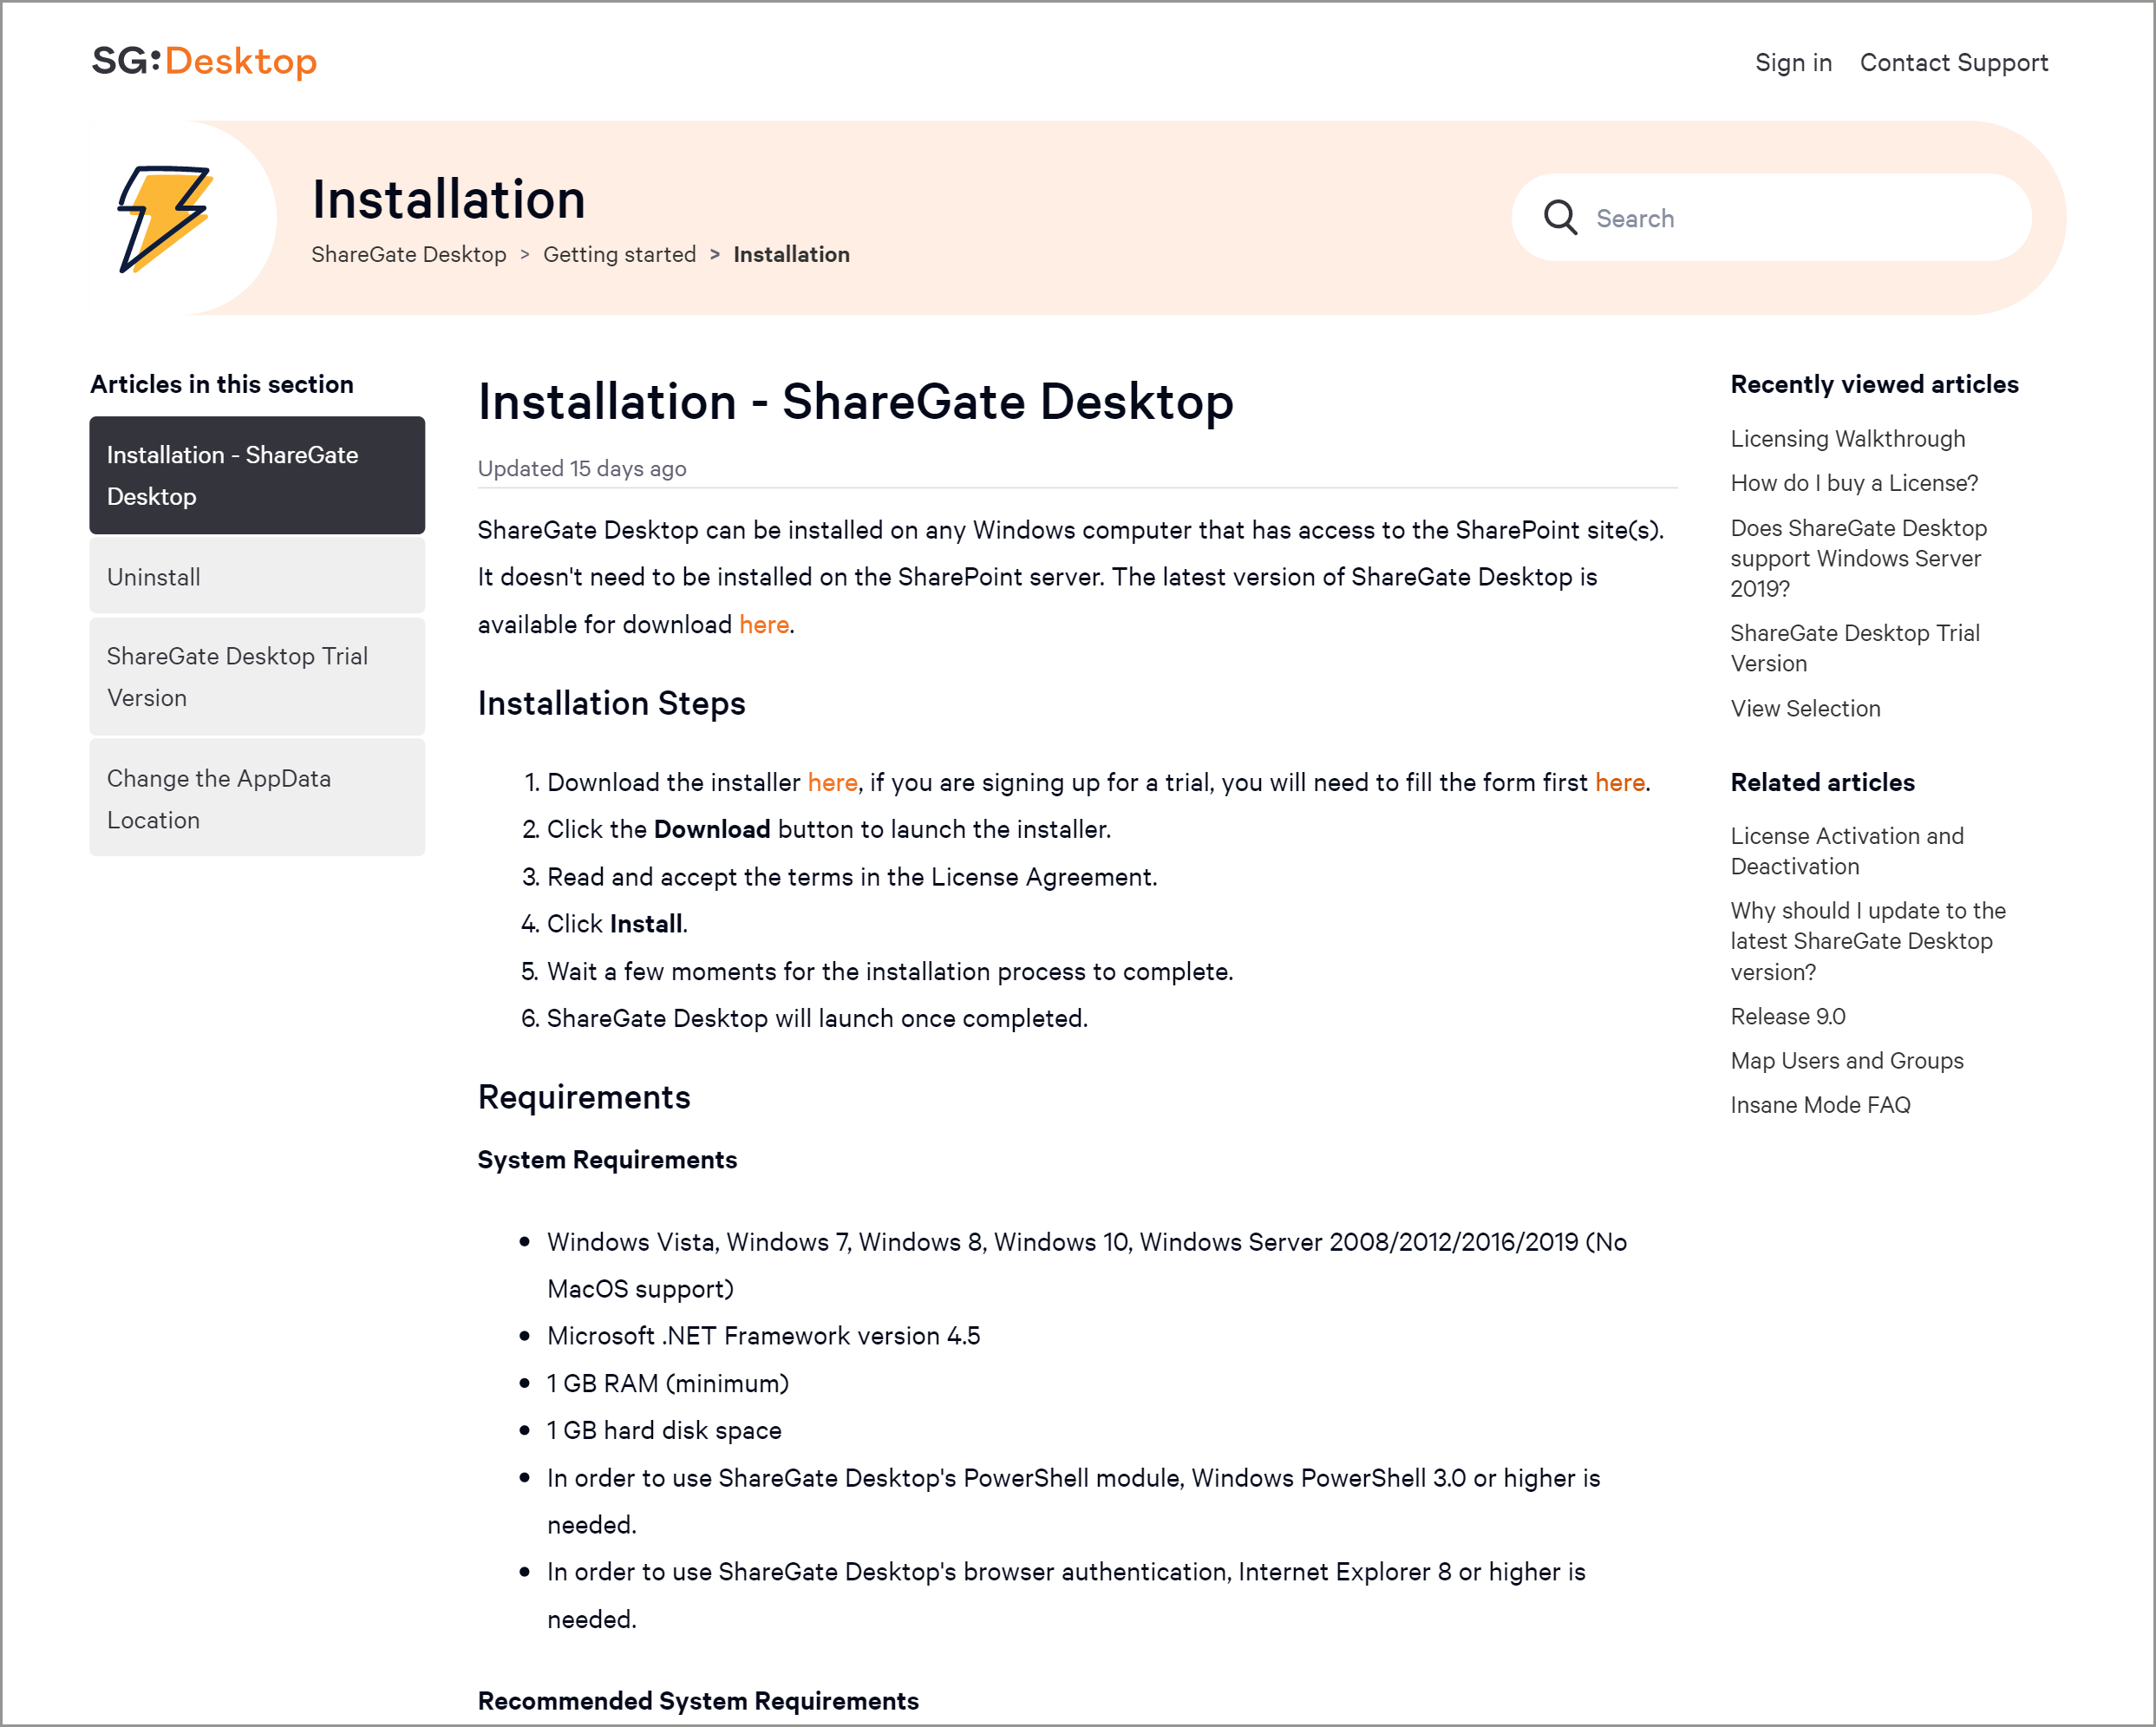
Task: Open How do I buy a License?
Action: click(1854, 483)
